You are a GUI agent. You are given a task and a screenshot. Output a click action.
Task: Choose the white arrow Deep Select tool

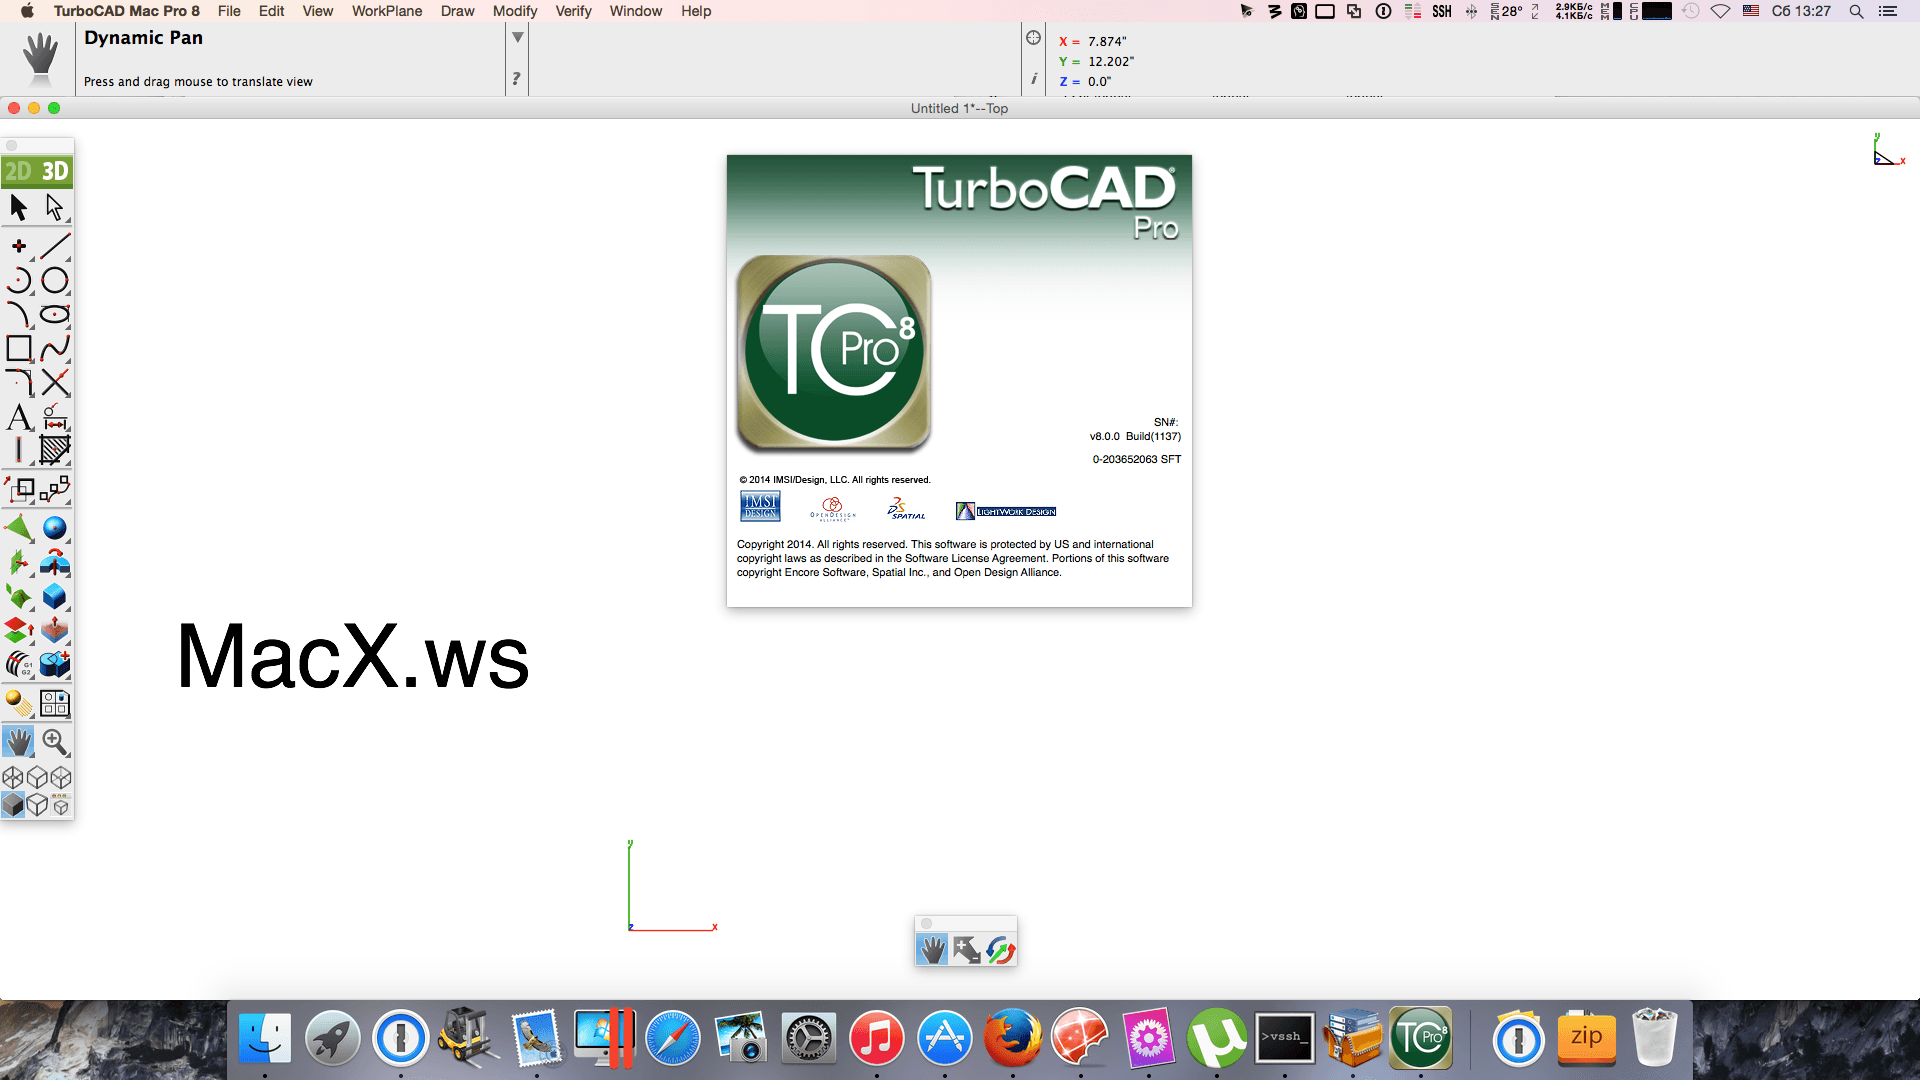tap(54, 207)
